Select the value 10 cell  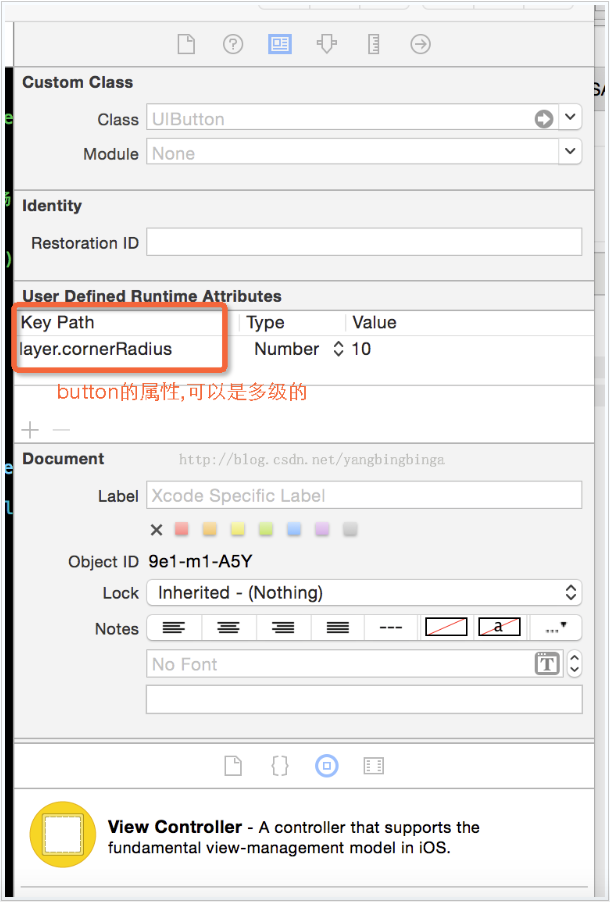point(361,349)
